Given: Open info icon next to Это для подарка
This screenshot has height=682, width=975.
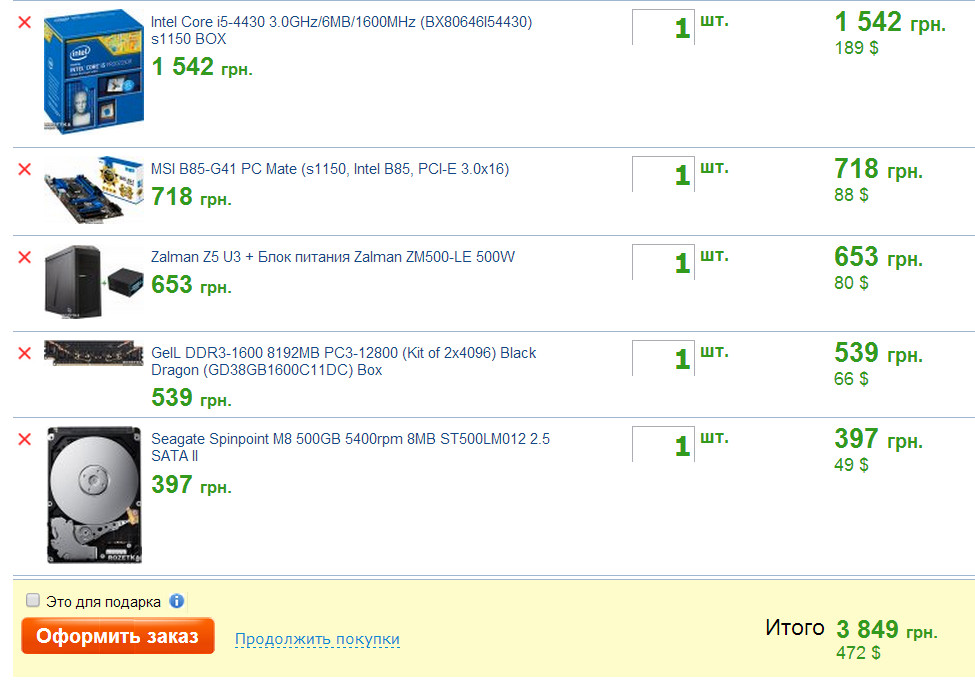Looking at the screenshot, I should [177, 601].
